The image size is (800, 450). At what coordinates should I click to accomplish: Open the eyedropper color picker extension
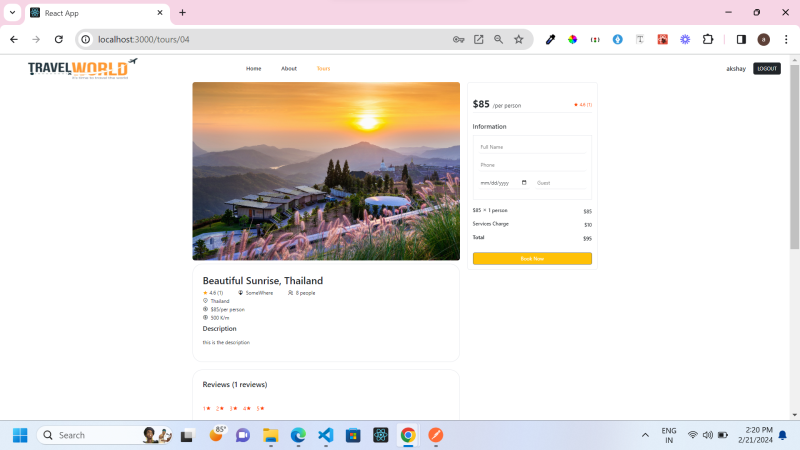click(x=550, y=39)
